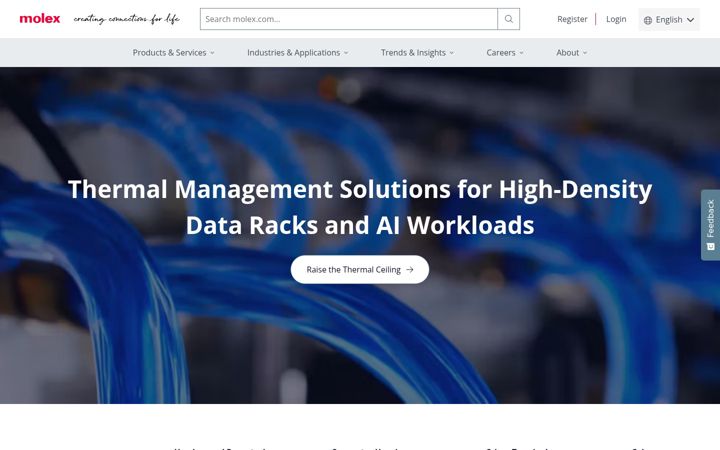Open the Industries & Applications menu
The image size is (720, 450).
(298, 53)
